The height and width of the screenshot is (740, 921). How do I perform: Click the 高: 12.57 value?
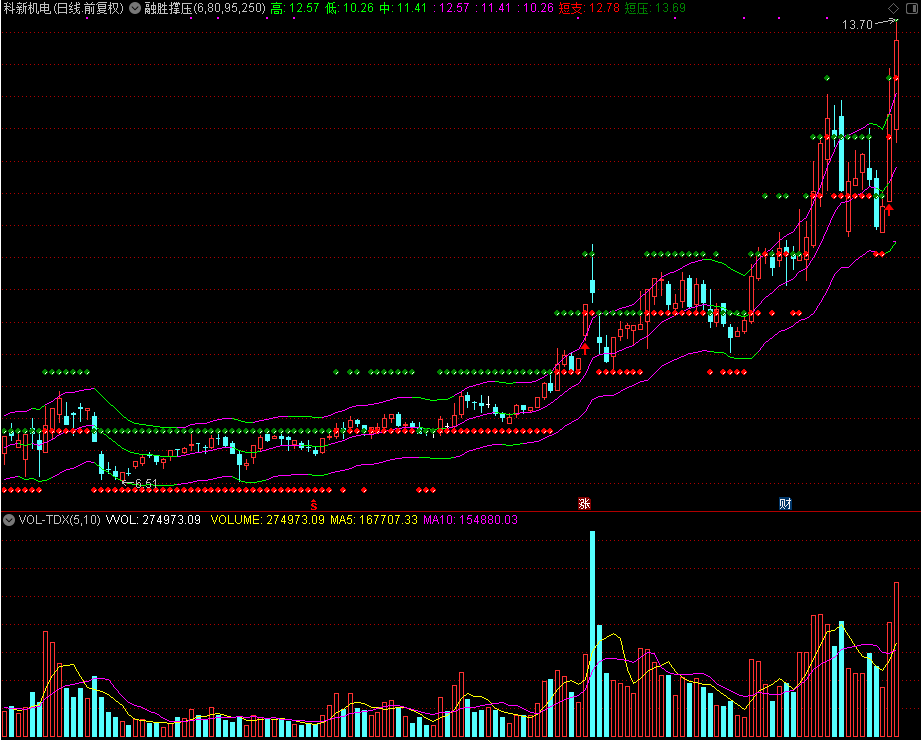(295, 8)
